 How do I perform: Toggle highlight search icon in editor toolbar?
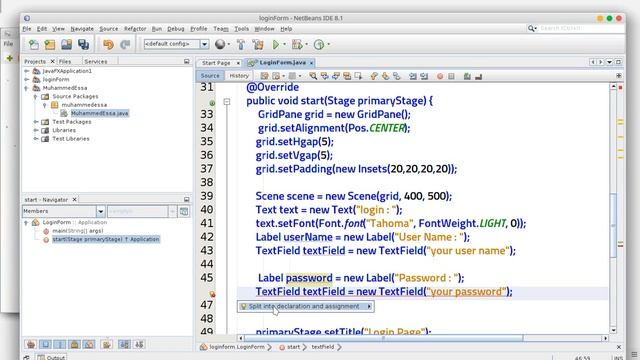point(347,76)
